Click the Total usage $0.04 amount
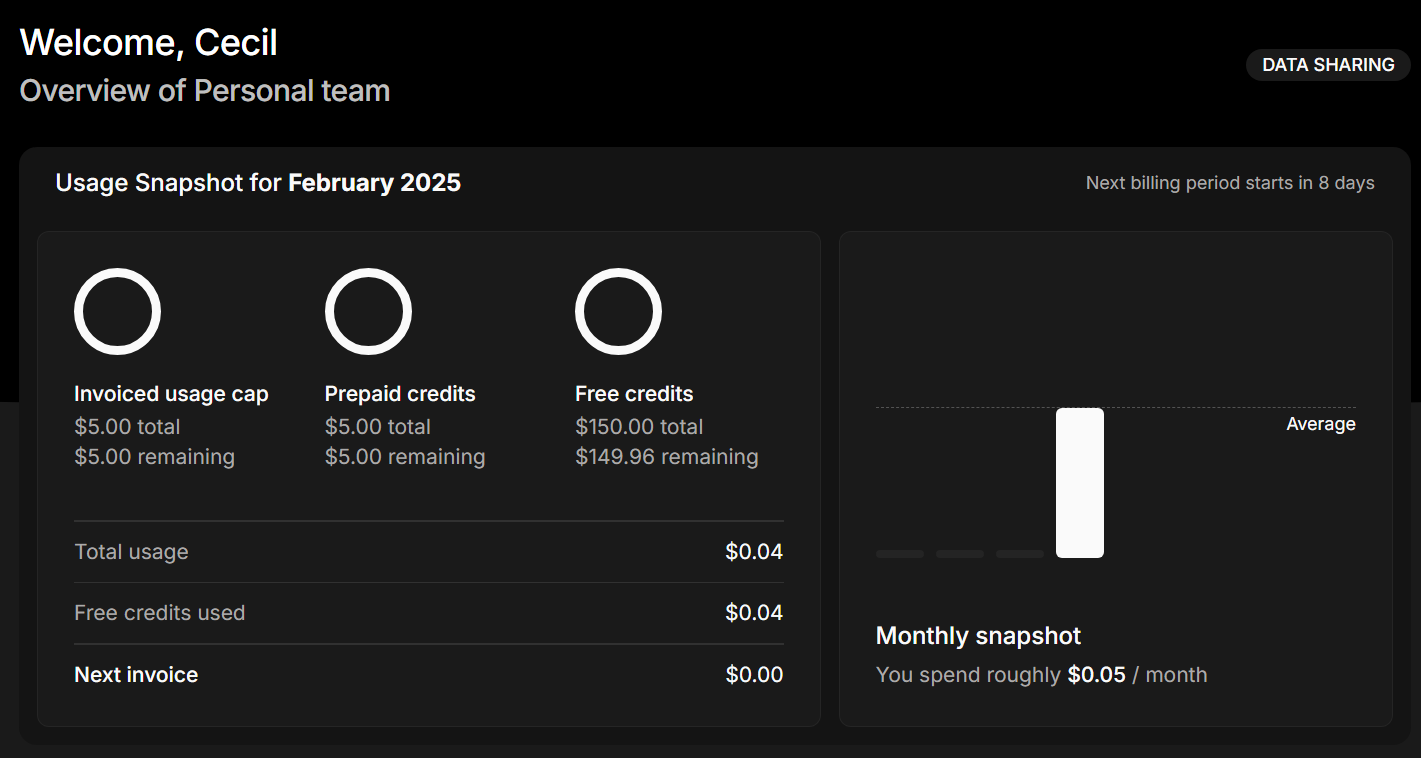This screenshot has width=1421, height=758. (754, 552)
